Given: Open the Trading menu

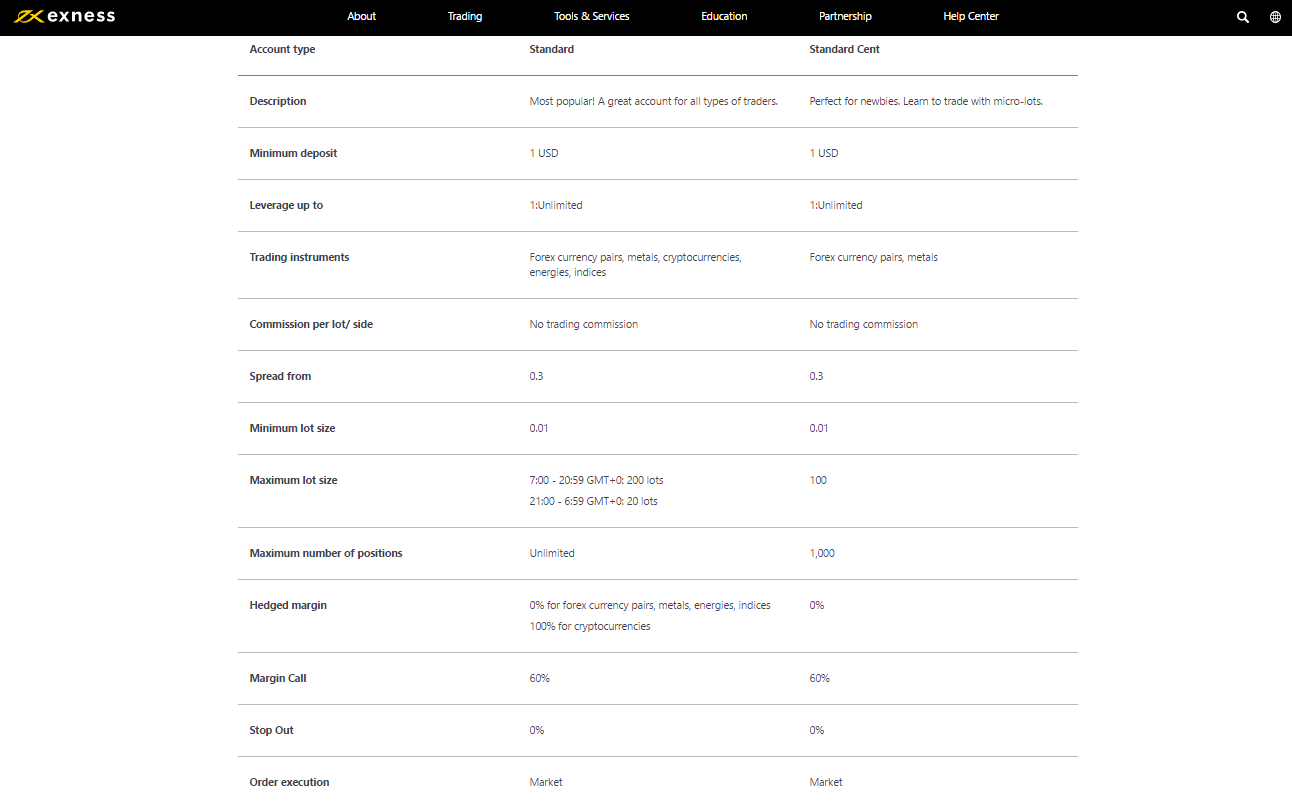Looking at the screenshot, I should [465, 16].
